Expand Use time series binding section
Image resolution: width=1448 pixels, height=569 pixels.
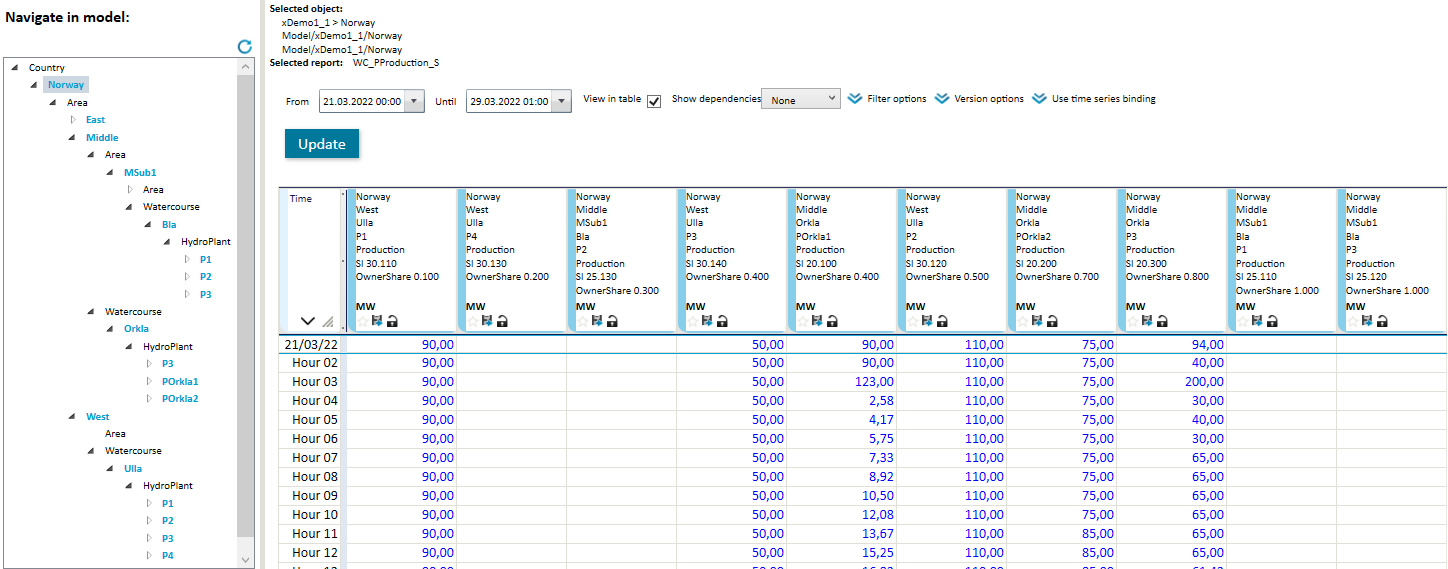click(1094, 99)
